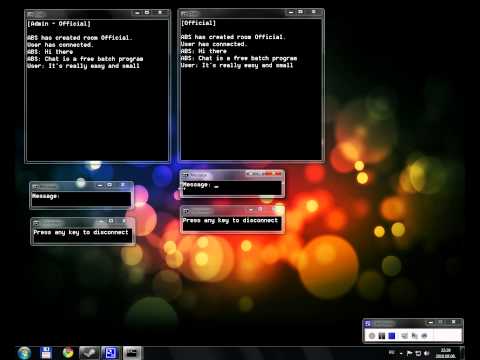480x360 pixels.
Task: Click the '[Admin - Official]' header text
Action: 59,24
